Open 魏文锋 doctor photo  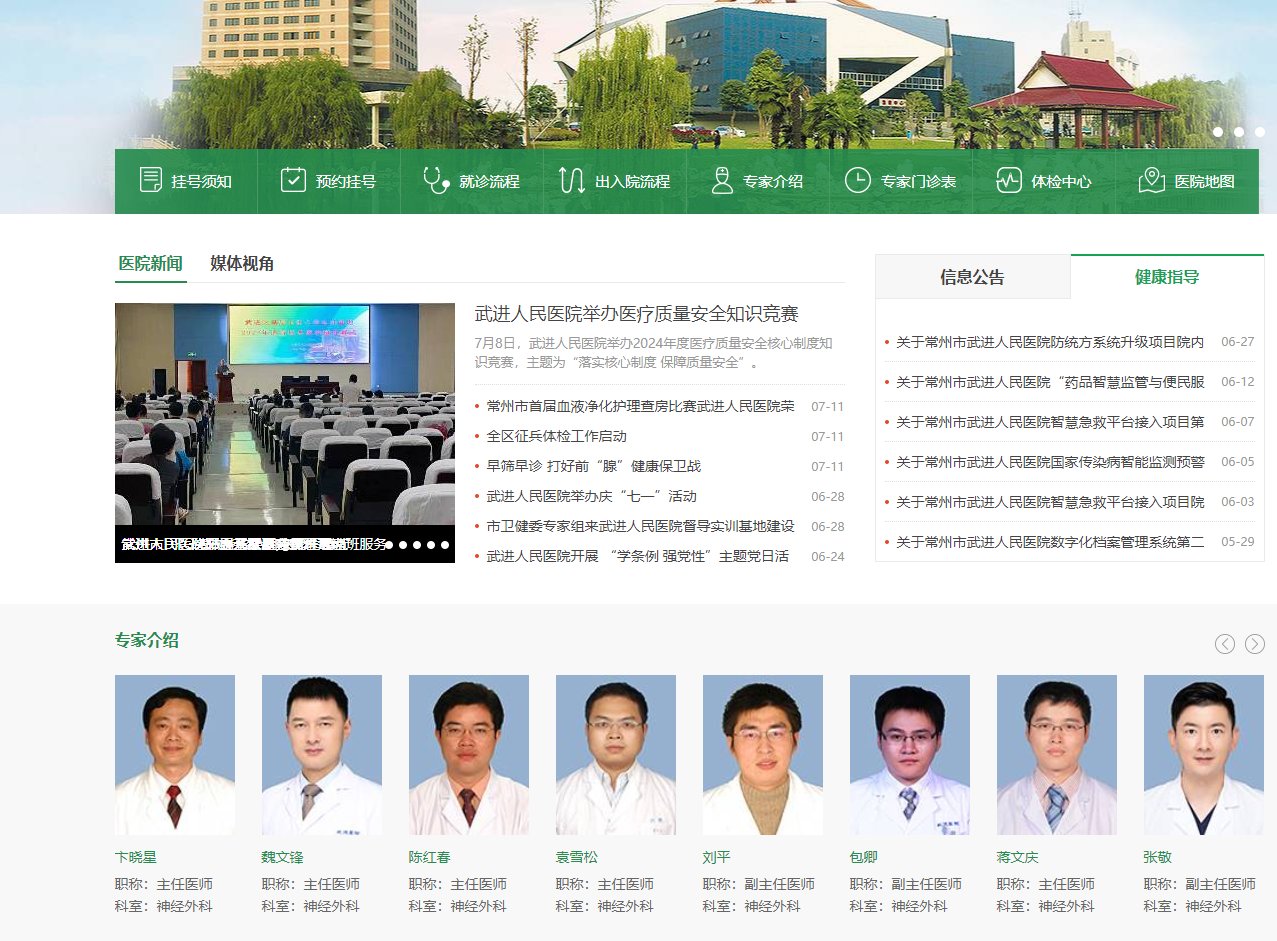click(x=322, y=755)
